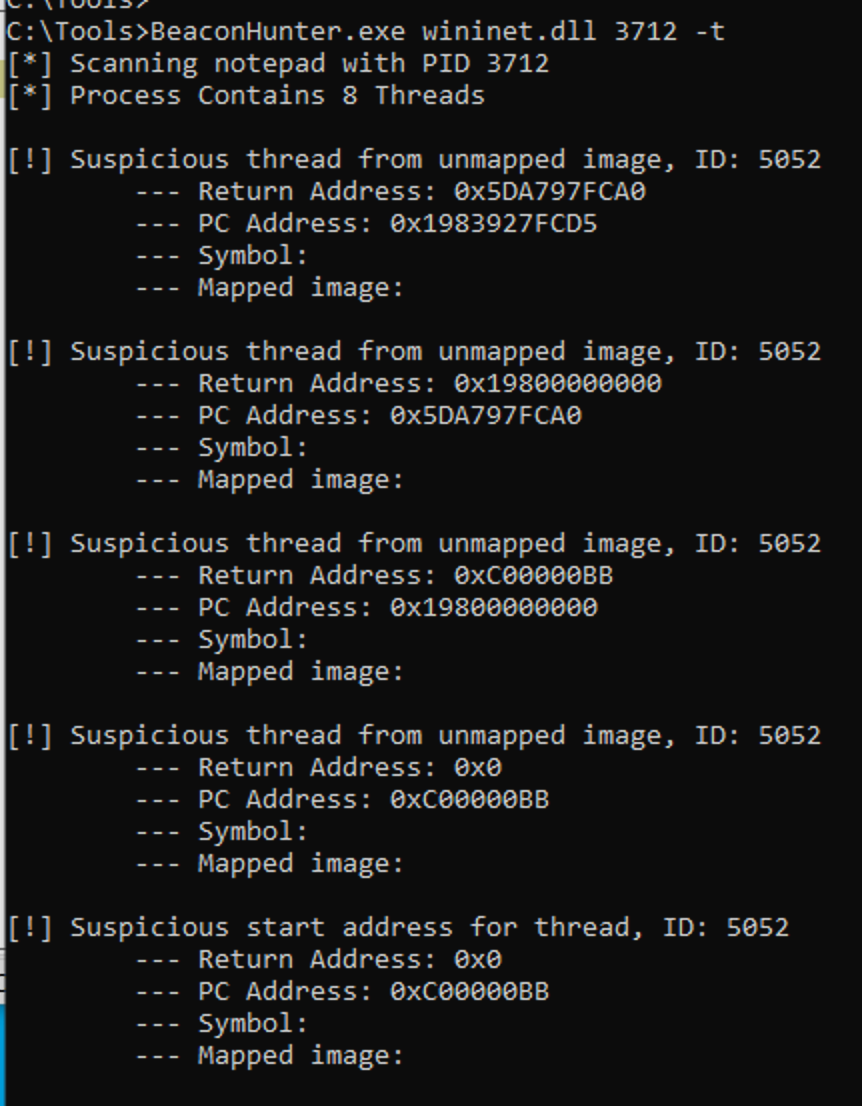Click the 'Process Contains 8 Threads' line
Screen dimensions: 862x1106
click(x=246, y=95)
